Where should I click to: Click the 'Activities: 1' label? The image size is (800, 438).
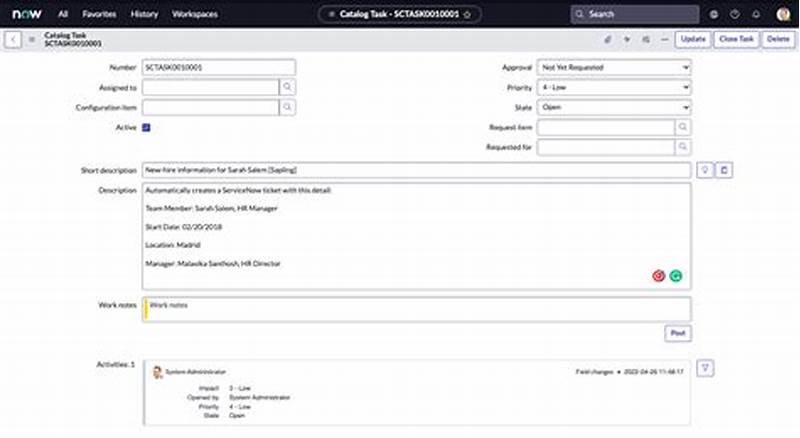click(116, 364)
